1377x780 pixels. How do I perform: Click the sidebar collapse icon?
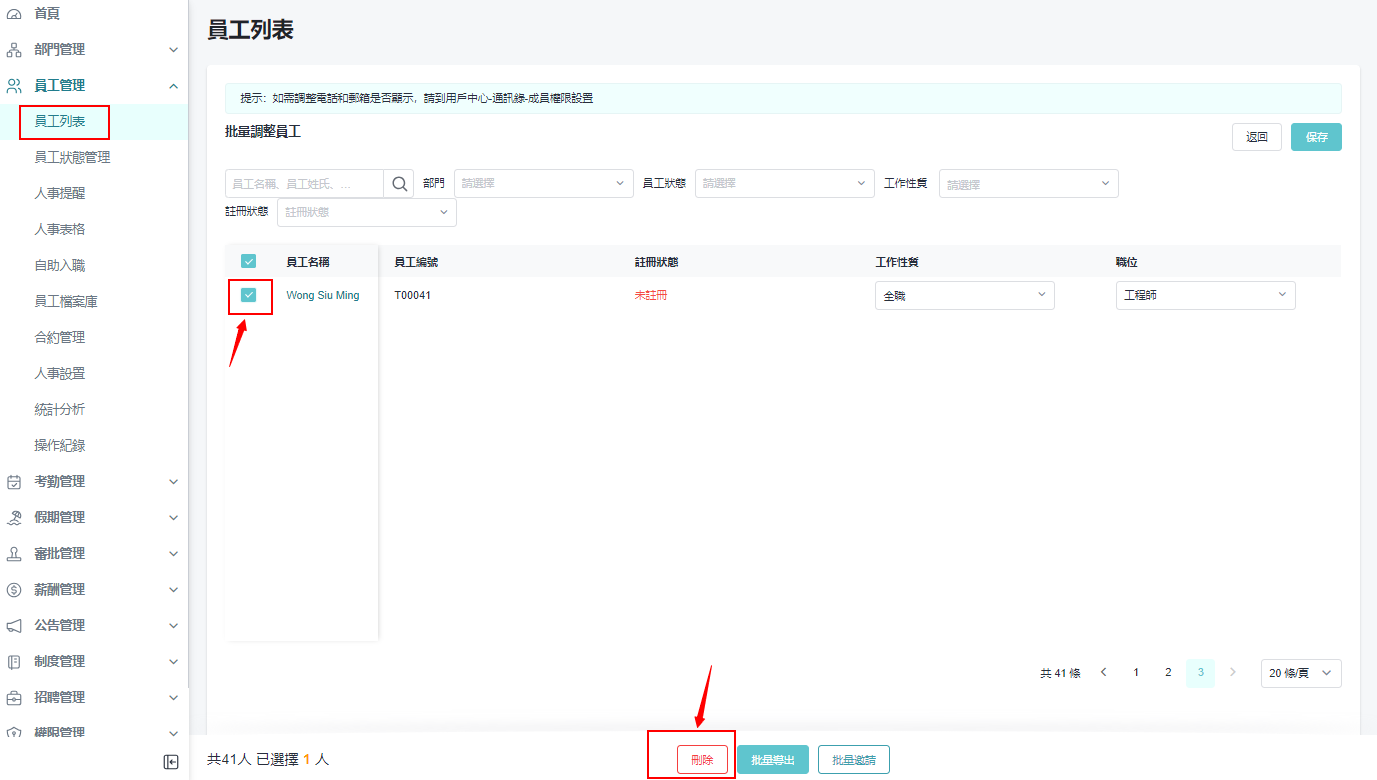(171, 762)
